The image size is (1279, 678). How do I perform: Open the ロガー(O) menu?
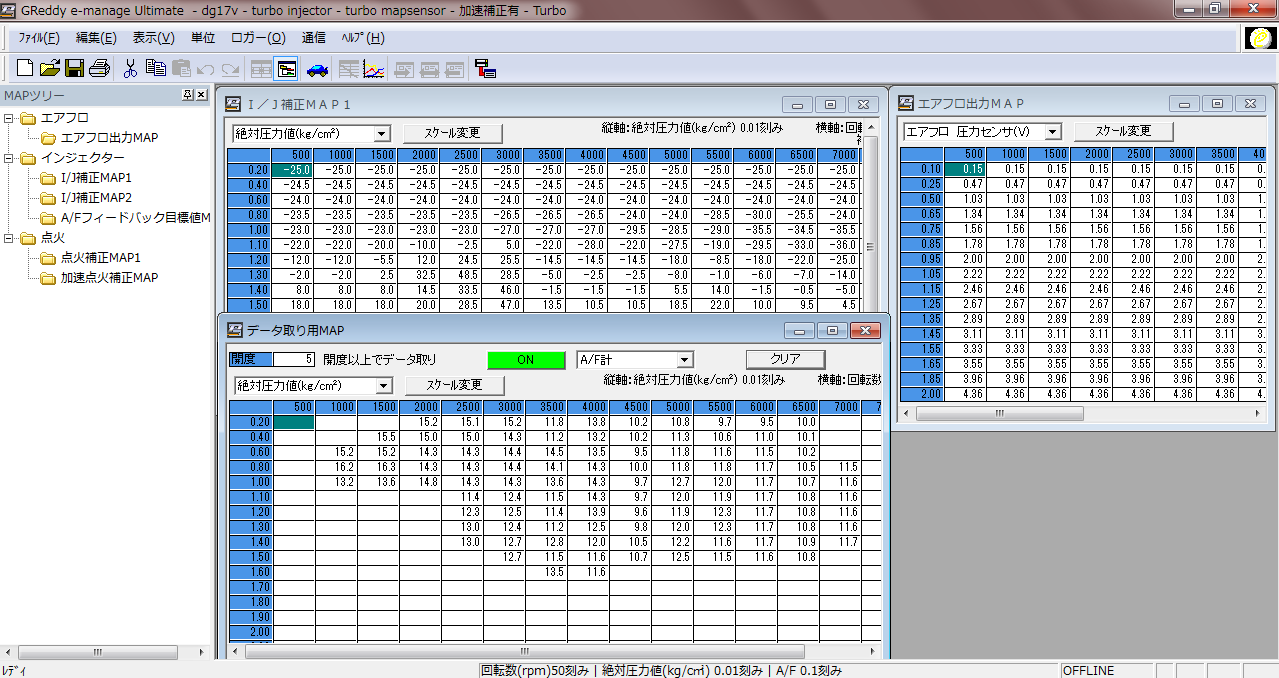tap(258, 38)
